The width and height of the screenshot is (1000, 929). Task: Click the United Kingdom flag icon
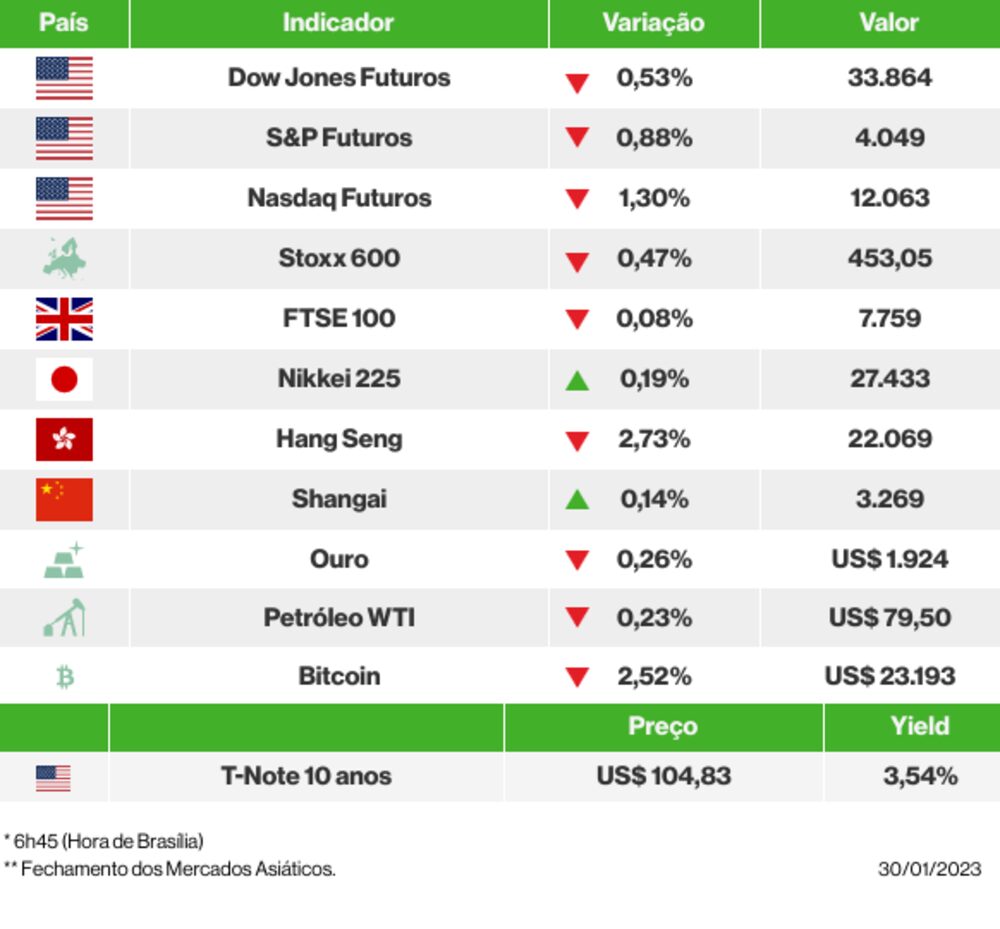tap(64, 319)
